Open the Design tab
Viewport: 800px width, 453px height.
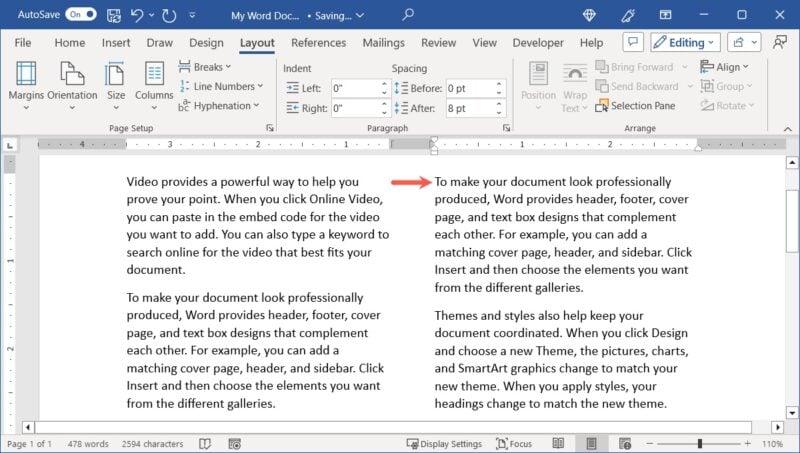pos(206,43)
